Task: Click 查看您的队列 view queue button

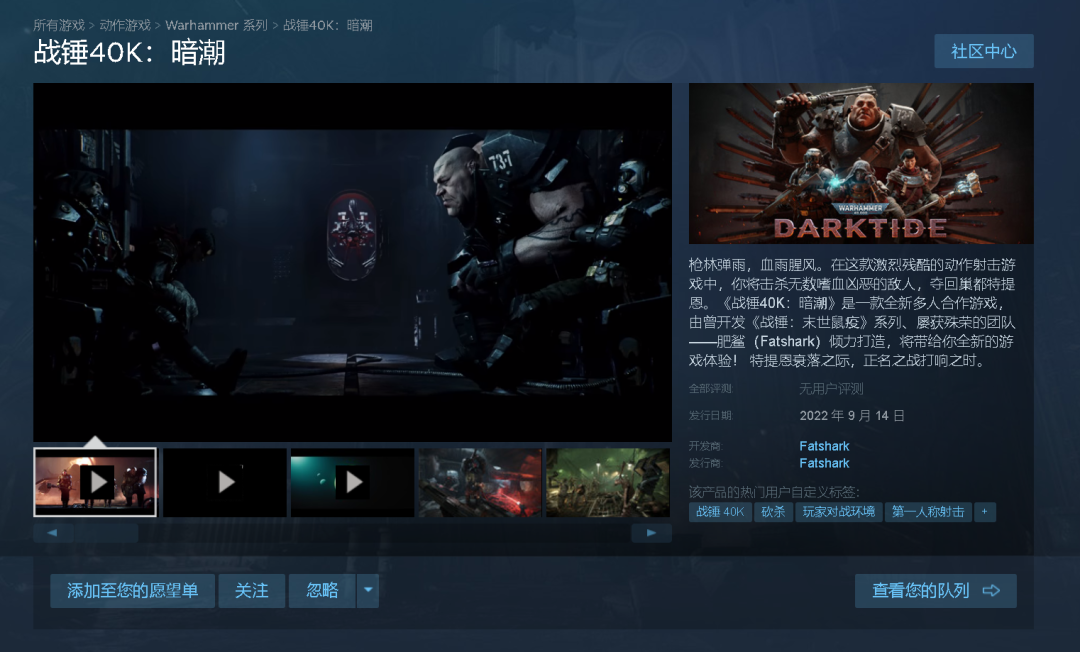Action: (x=935, y=591)
